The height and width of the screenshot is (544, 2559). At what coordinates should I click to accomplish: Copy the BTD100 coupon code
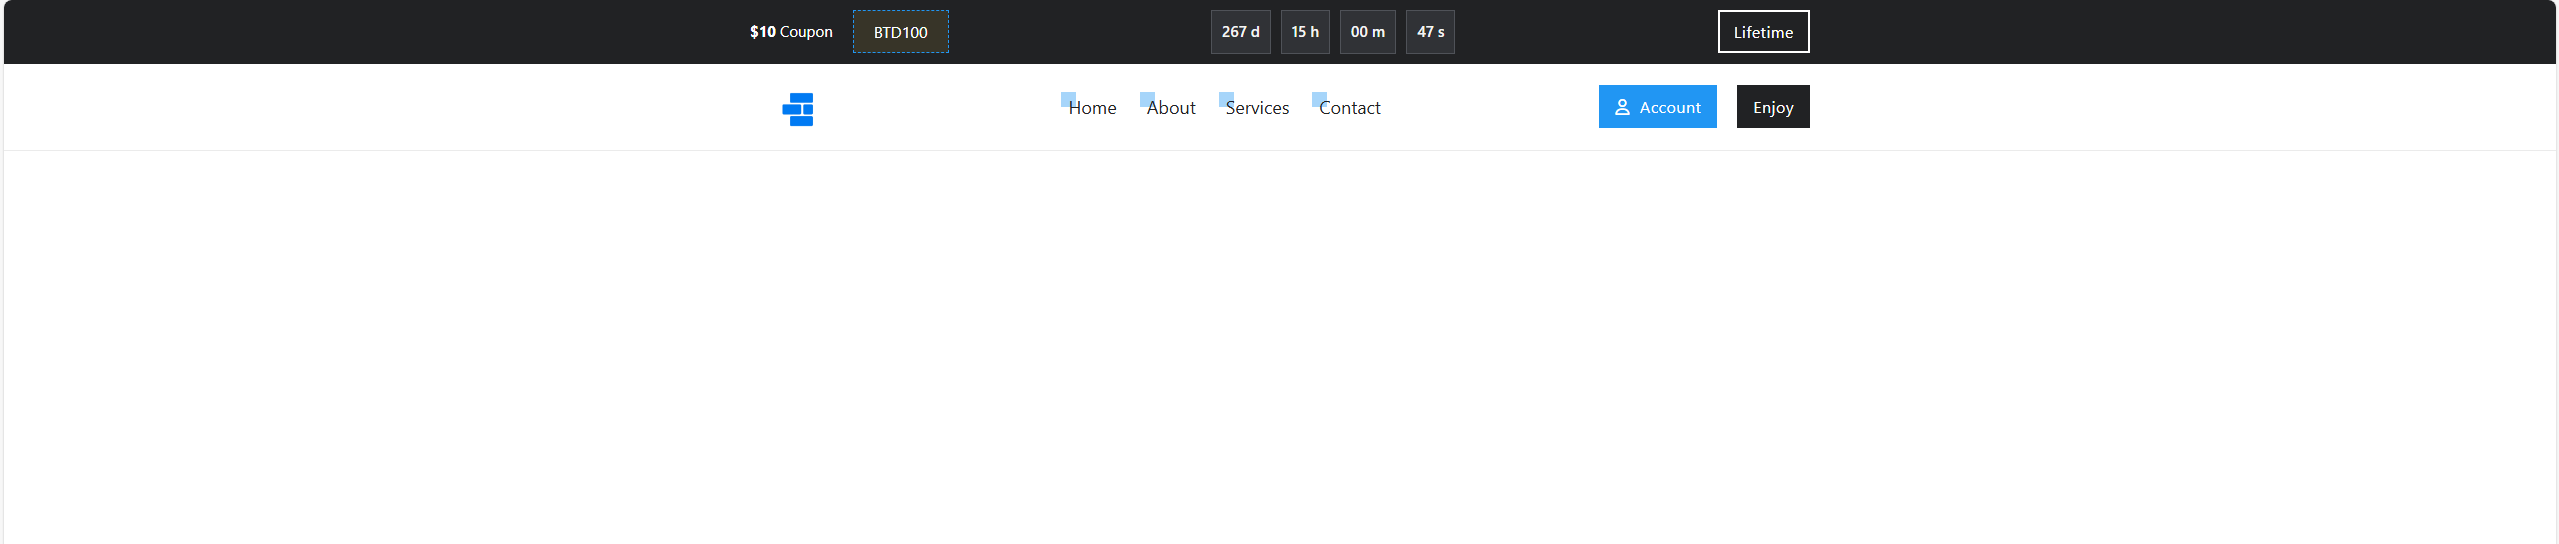click(x=900, y=32)
